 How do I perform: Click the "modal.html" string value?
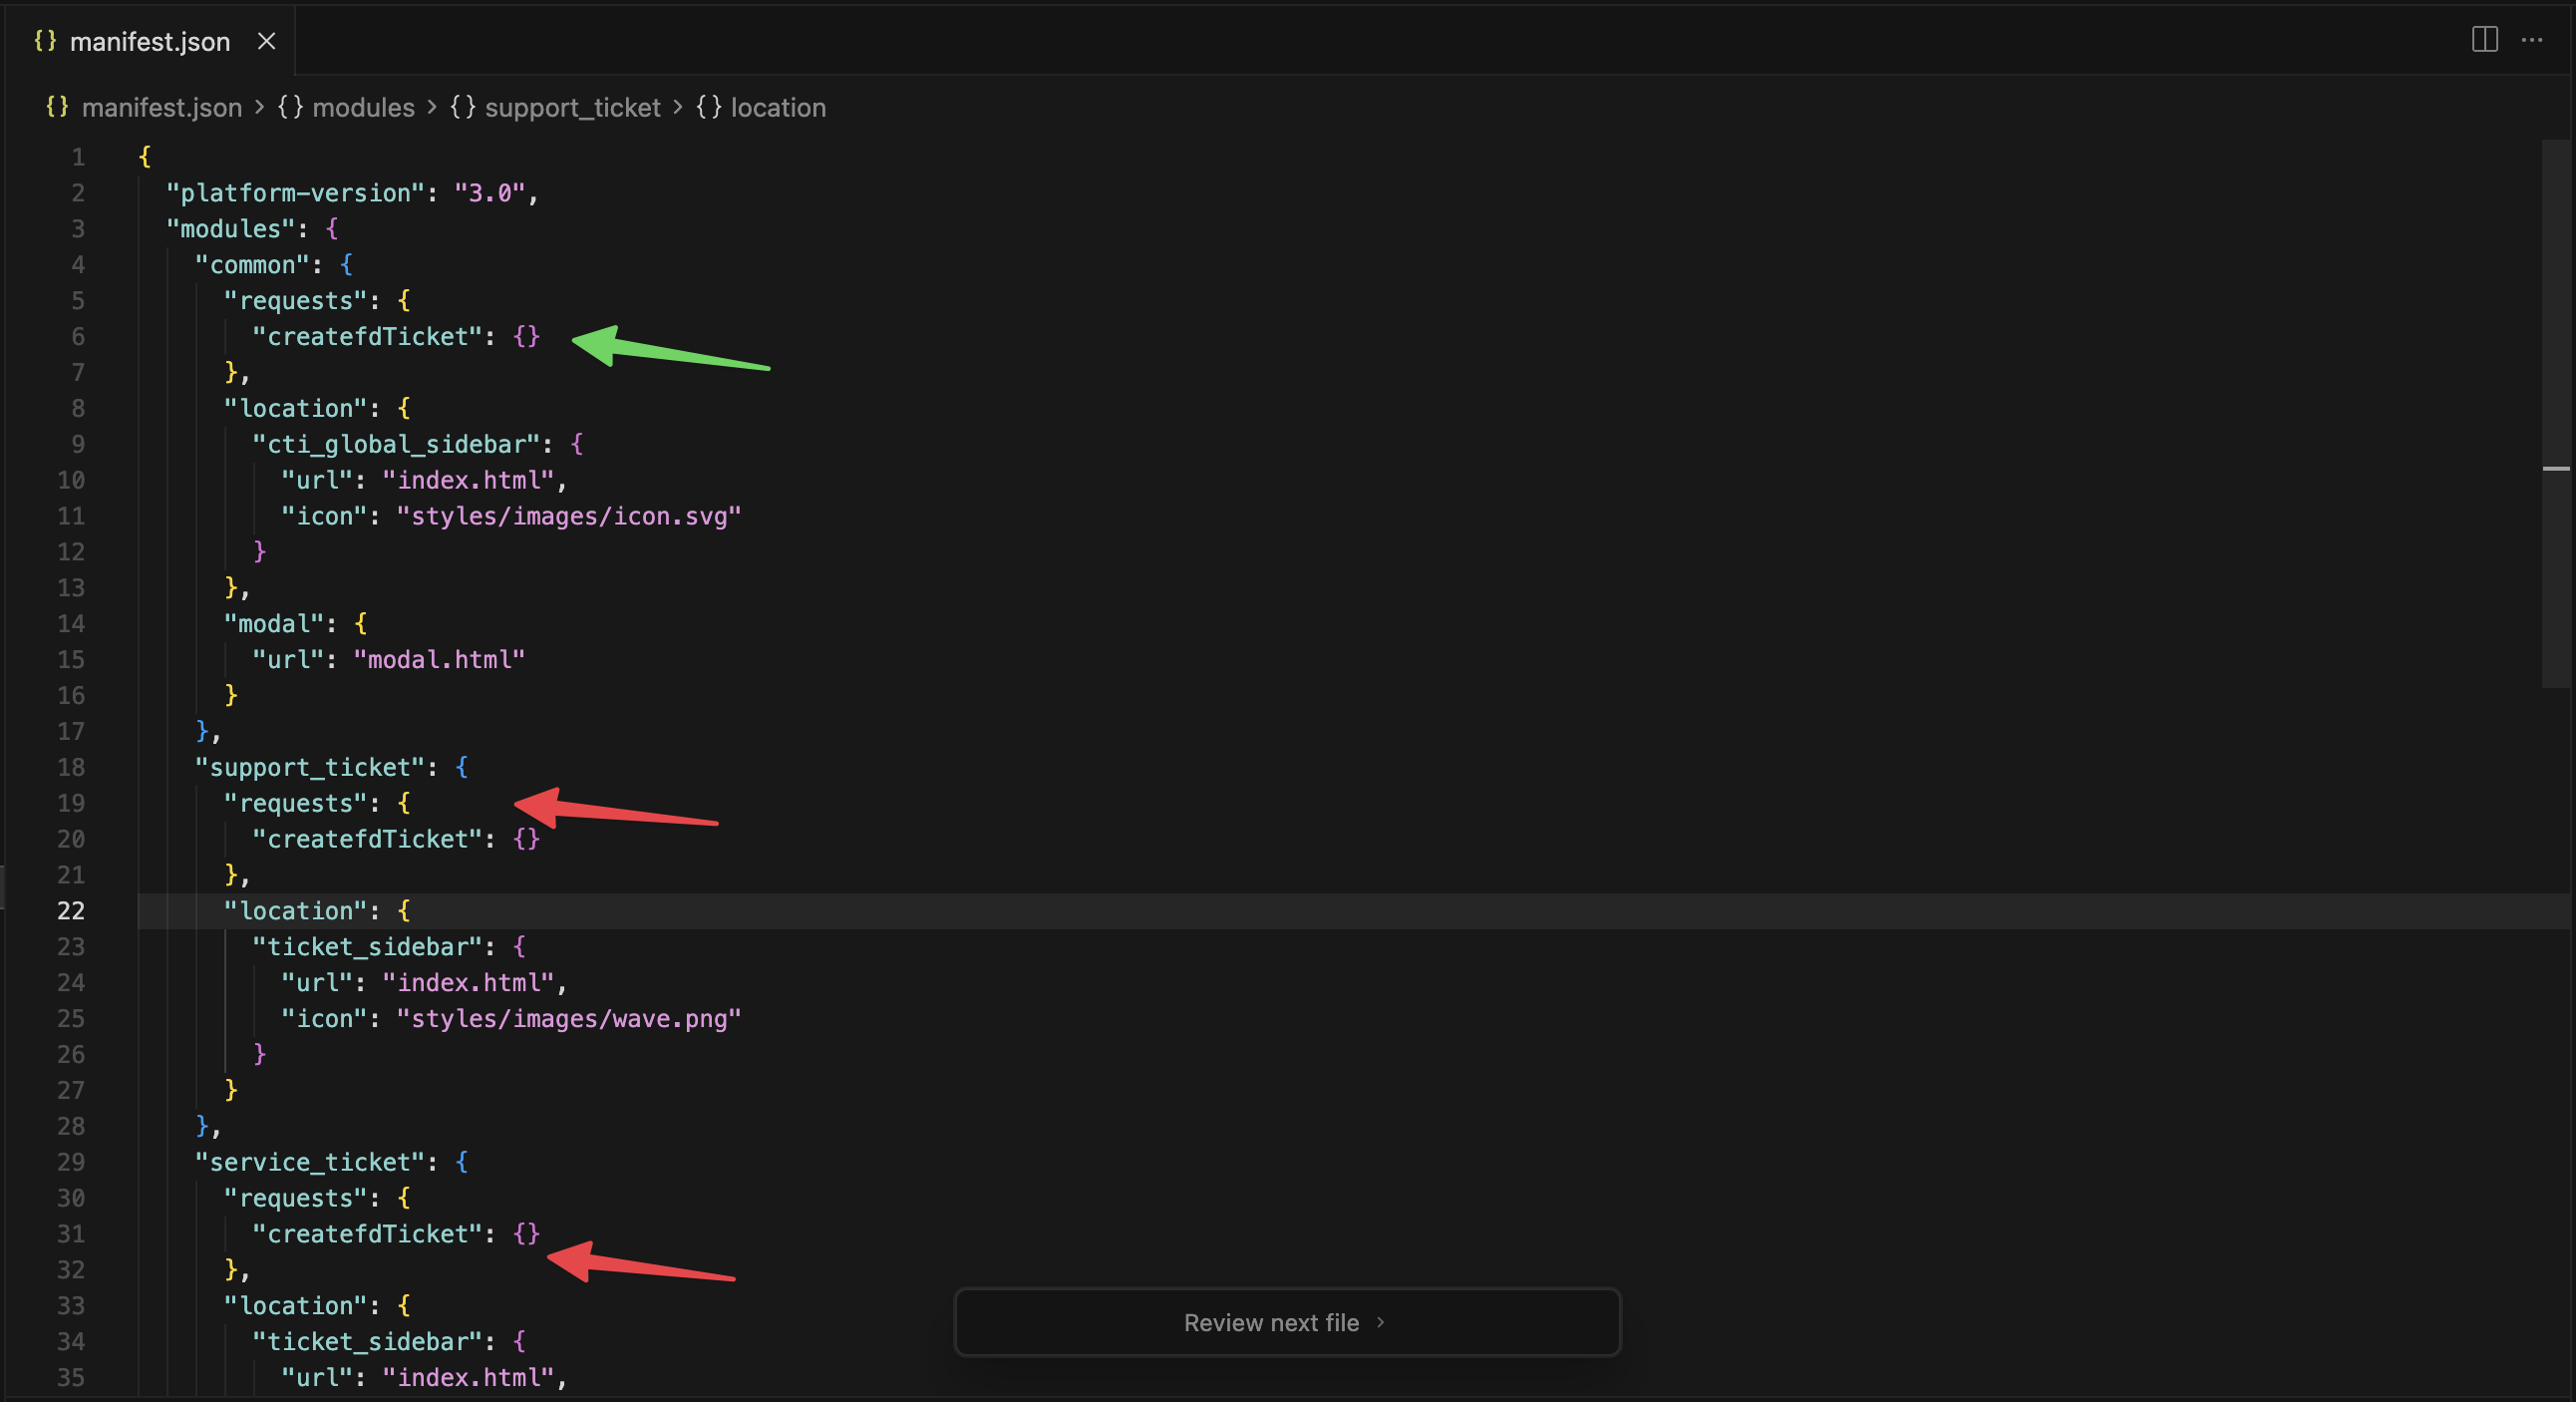point(439,659)
